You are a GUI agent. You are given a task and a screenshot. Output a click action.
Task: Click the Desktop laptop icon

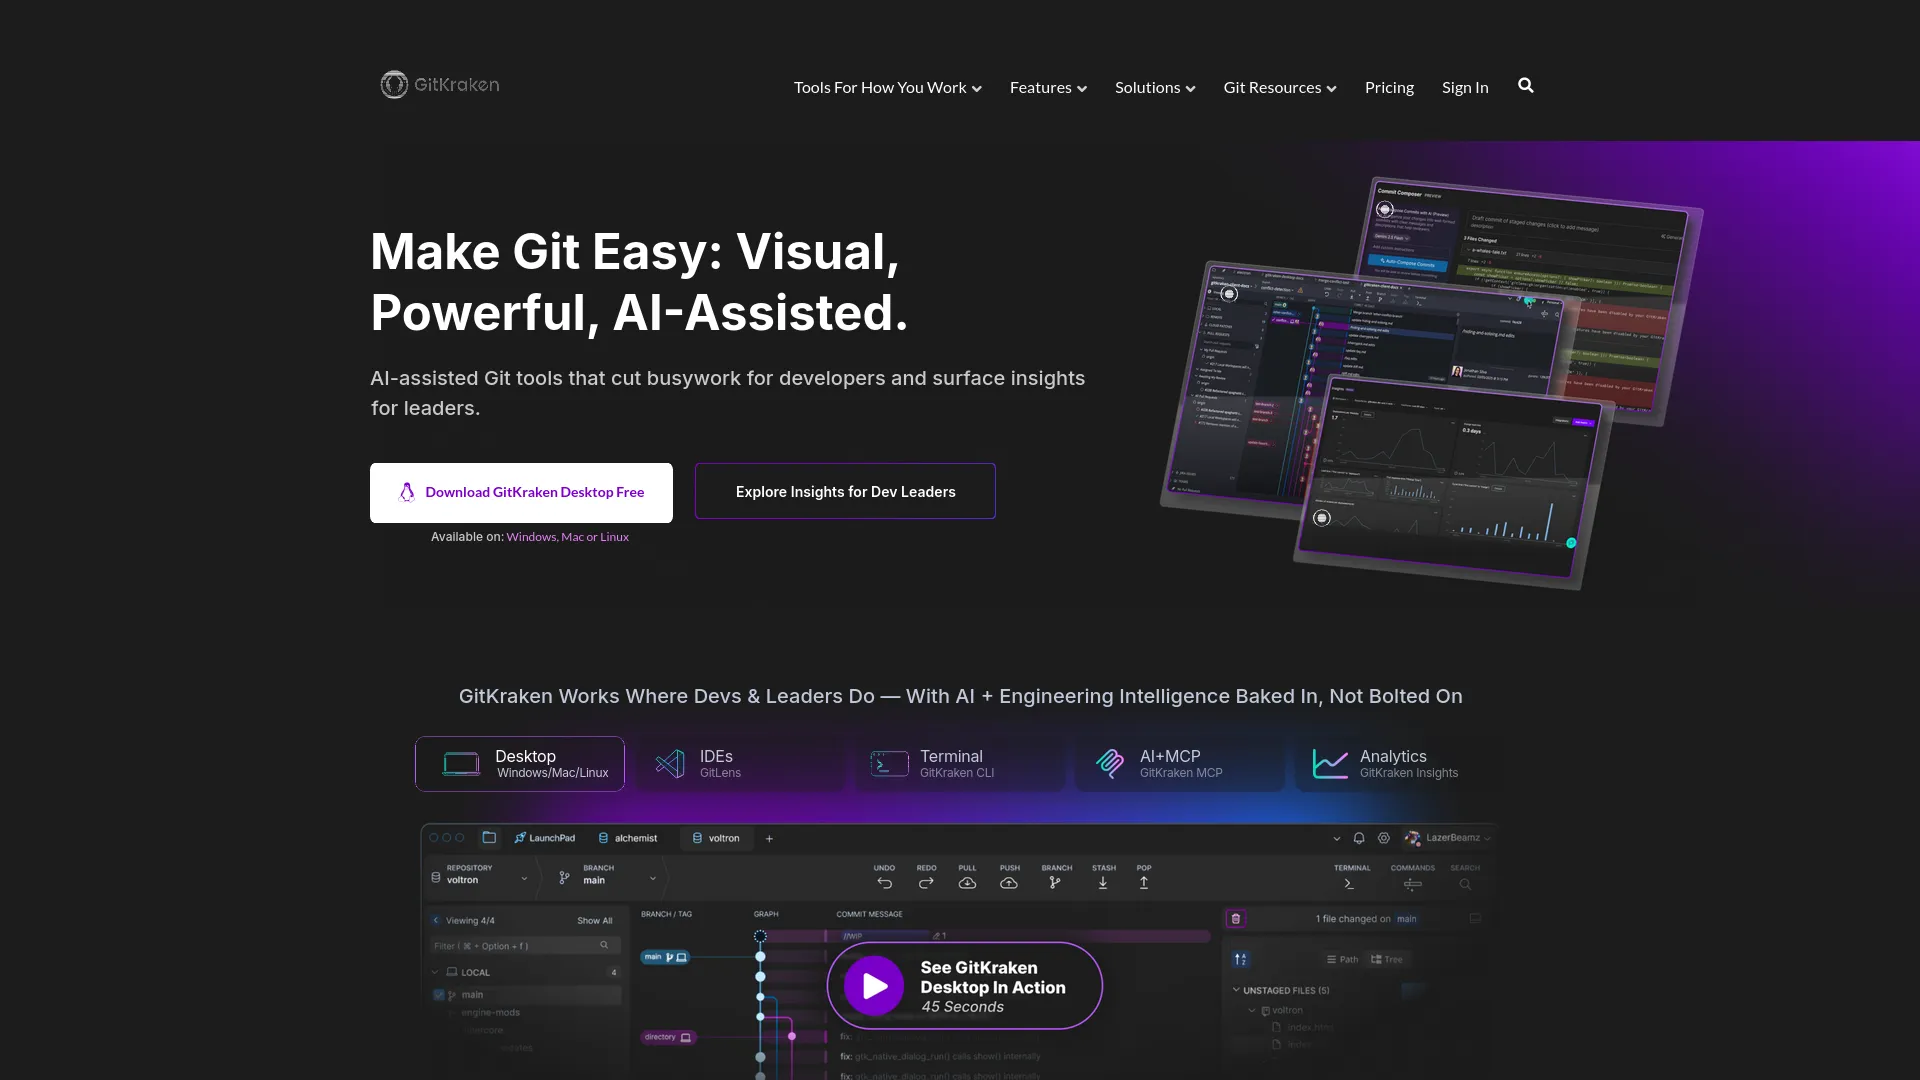point(461,764)
